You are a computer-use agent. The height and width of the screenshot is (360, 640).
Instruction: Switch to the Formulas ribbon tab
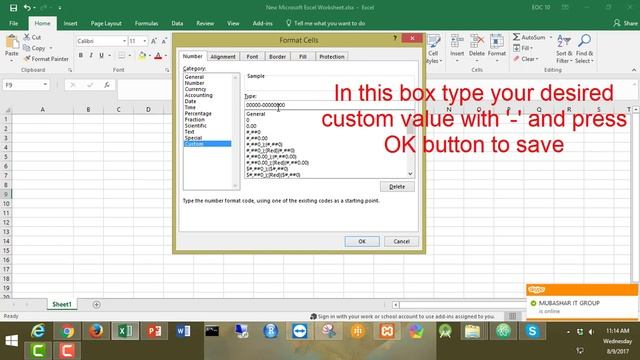[x=146, y=23]
